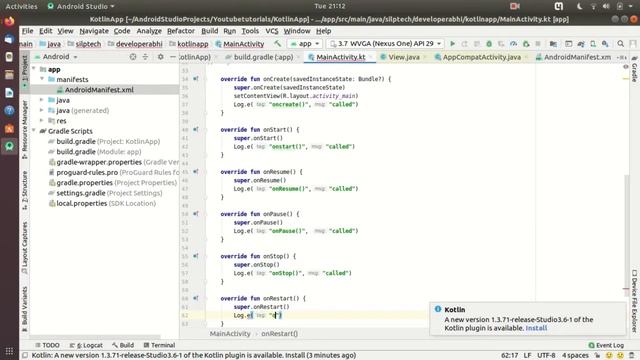Open the VCS menu
Image resolution: width=640 pixels, height=360 pixels.
coord(272,31)
